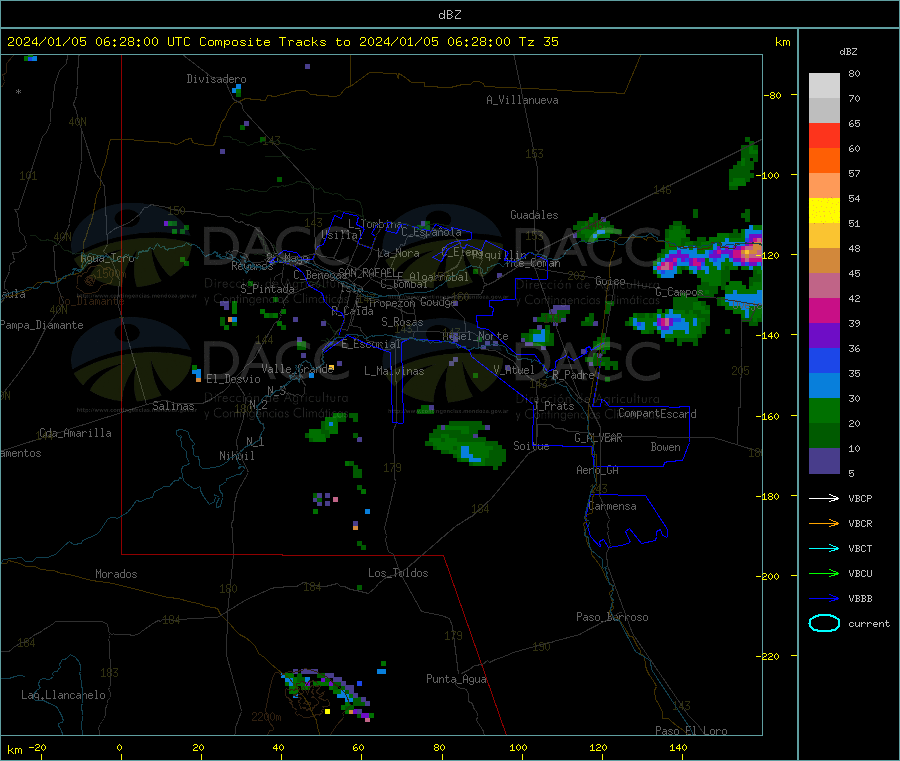The image size is (900, 761).
Task: Click the Guadales map label
Action: pos(534,215)
